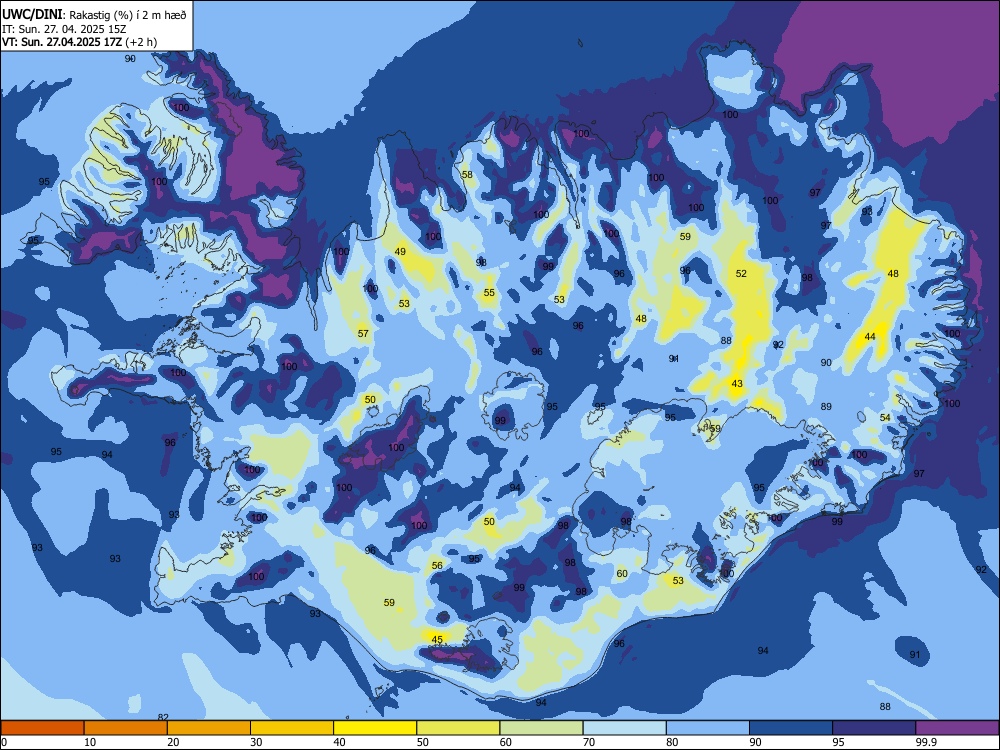The width and height of the screenshot is (1000, 750).
Task: Click the light orange 20–30 legend swatch
Action: click(x=209, y=727)
